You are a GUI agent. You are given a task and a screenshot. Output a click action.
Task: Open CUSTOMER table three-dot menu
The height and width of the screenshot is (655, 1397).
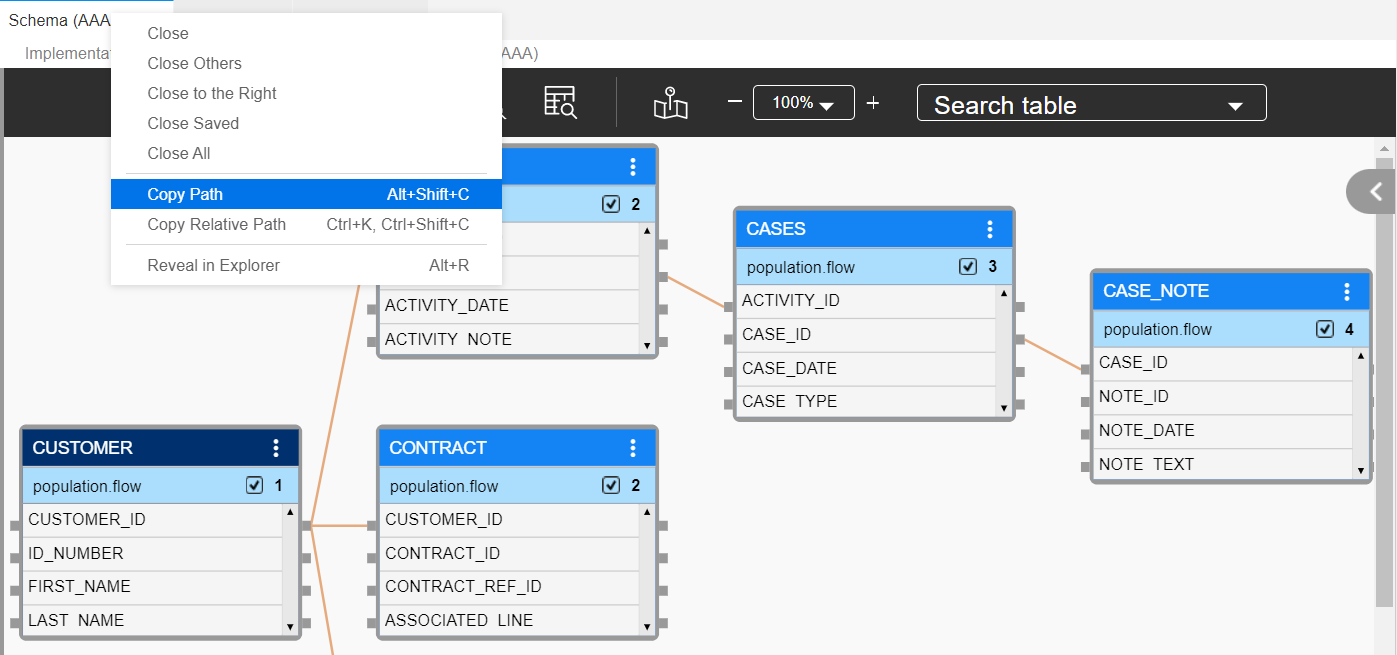[x=276, y=448]
